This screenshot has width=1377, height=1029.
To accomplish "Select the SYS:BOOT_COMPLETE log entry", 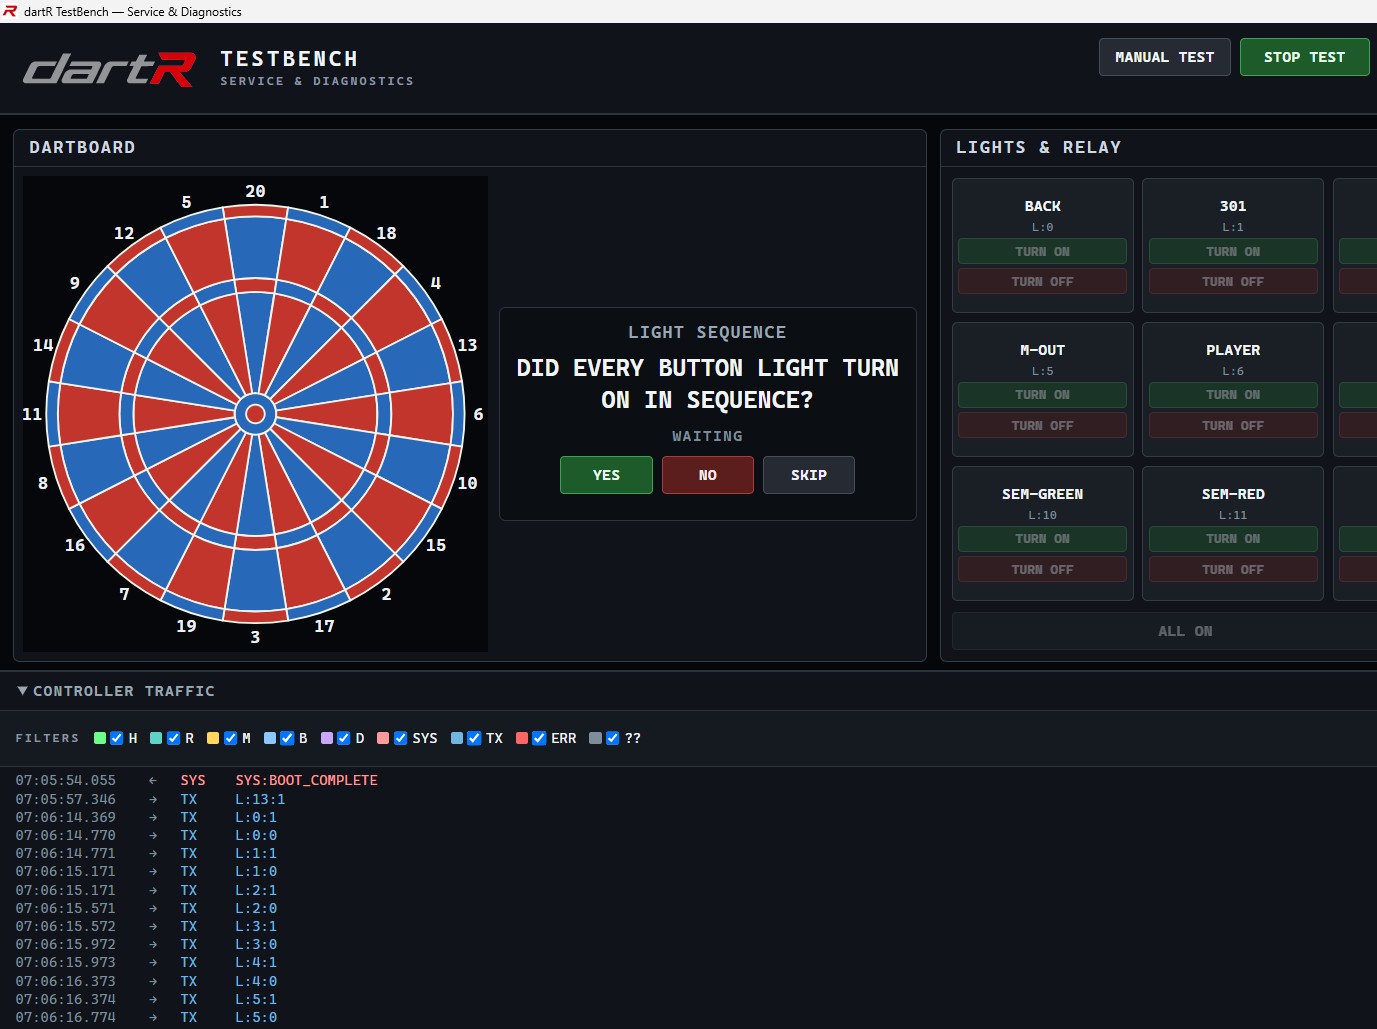I will click(x=306, y=780).
